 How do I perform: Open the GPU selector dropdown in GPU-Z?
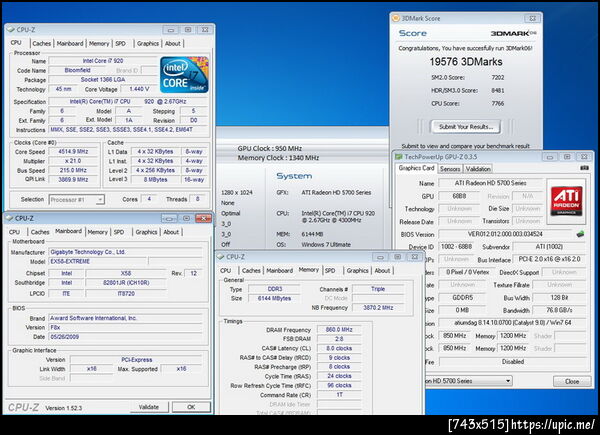[x=470, y=381]
